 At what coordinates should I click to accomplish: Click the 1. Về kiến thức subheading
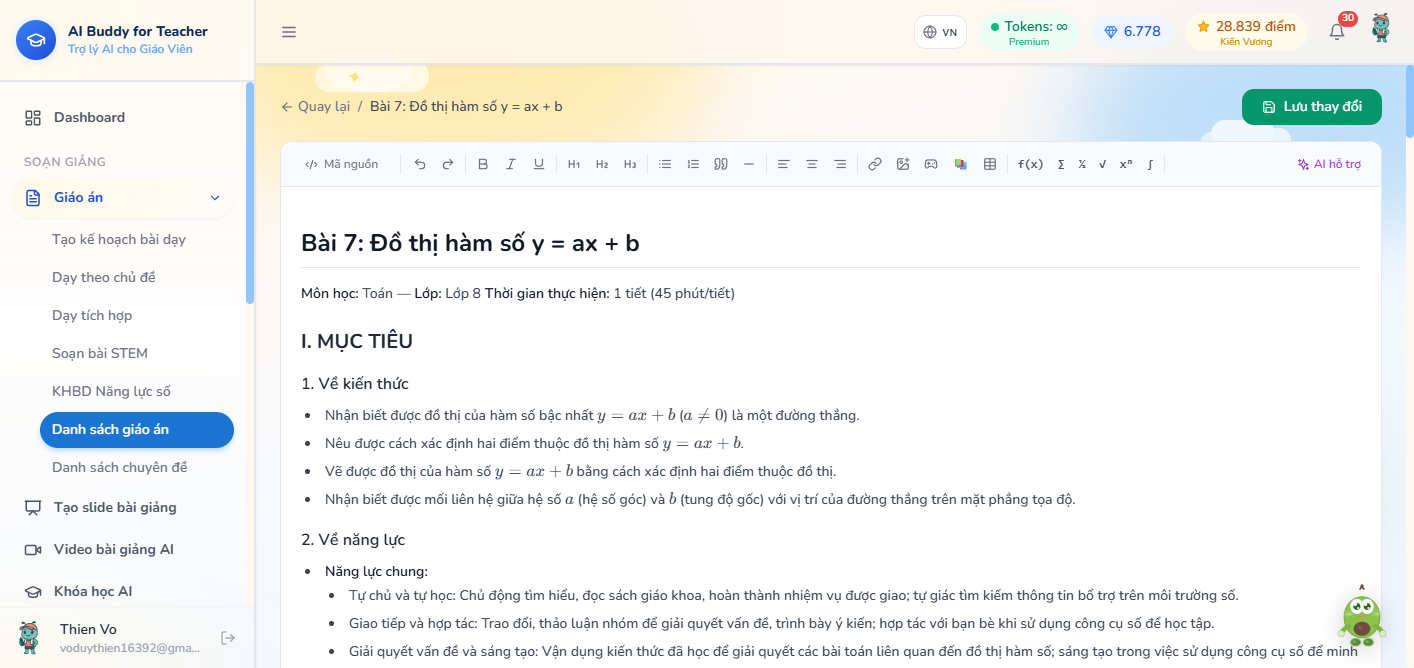355,384
